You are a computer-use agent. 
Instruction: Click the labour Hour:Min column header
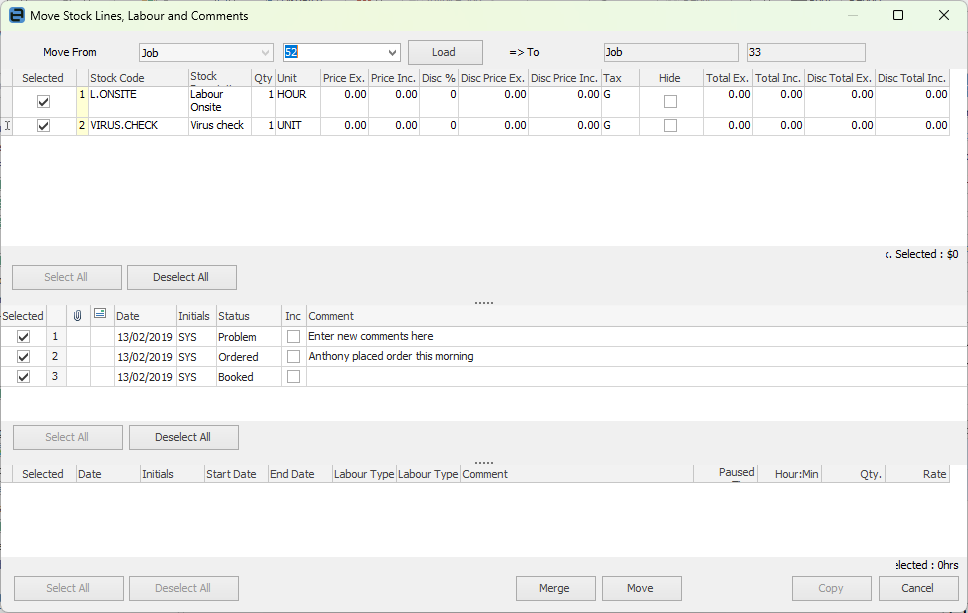click(x=790, y=474)
